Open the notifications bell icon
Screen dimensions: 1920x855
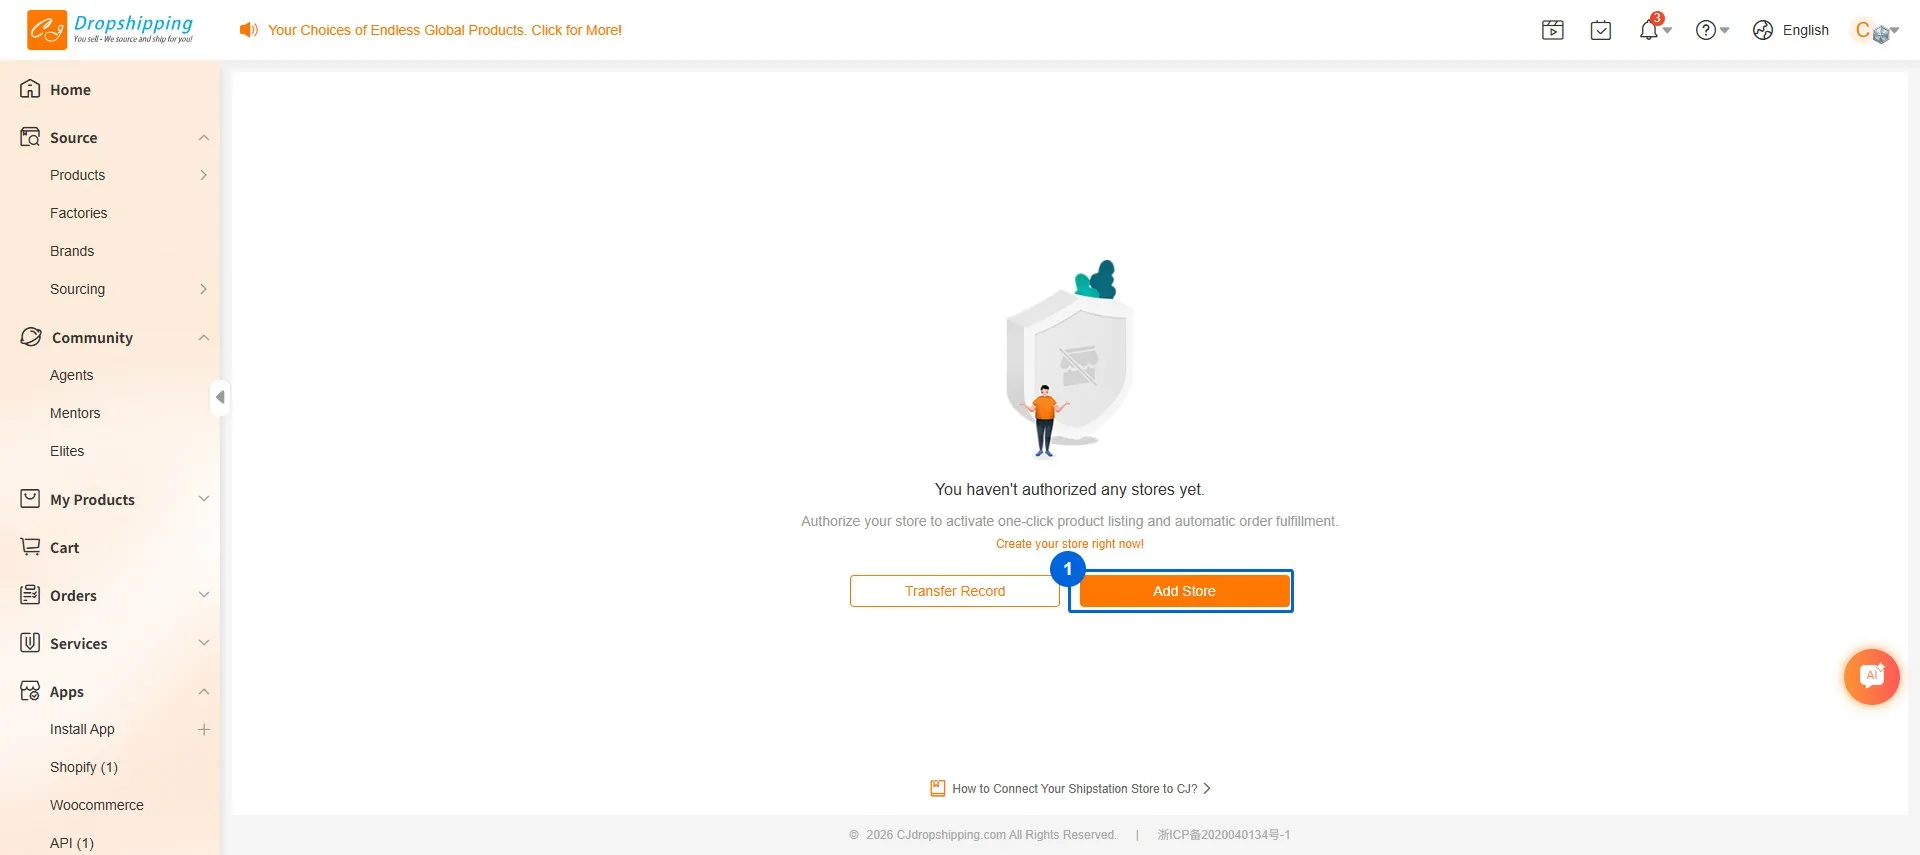tap(1650, 29)
